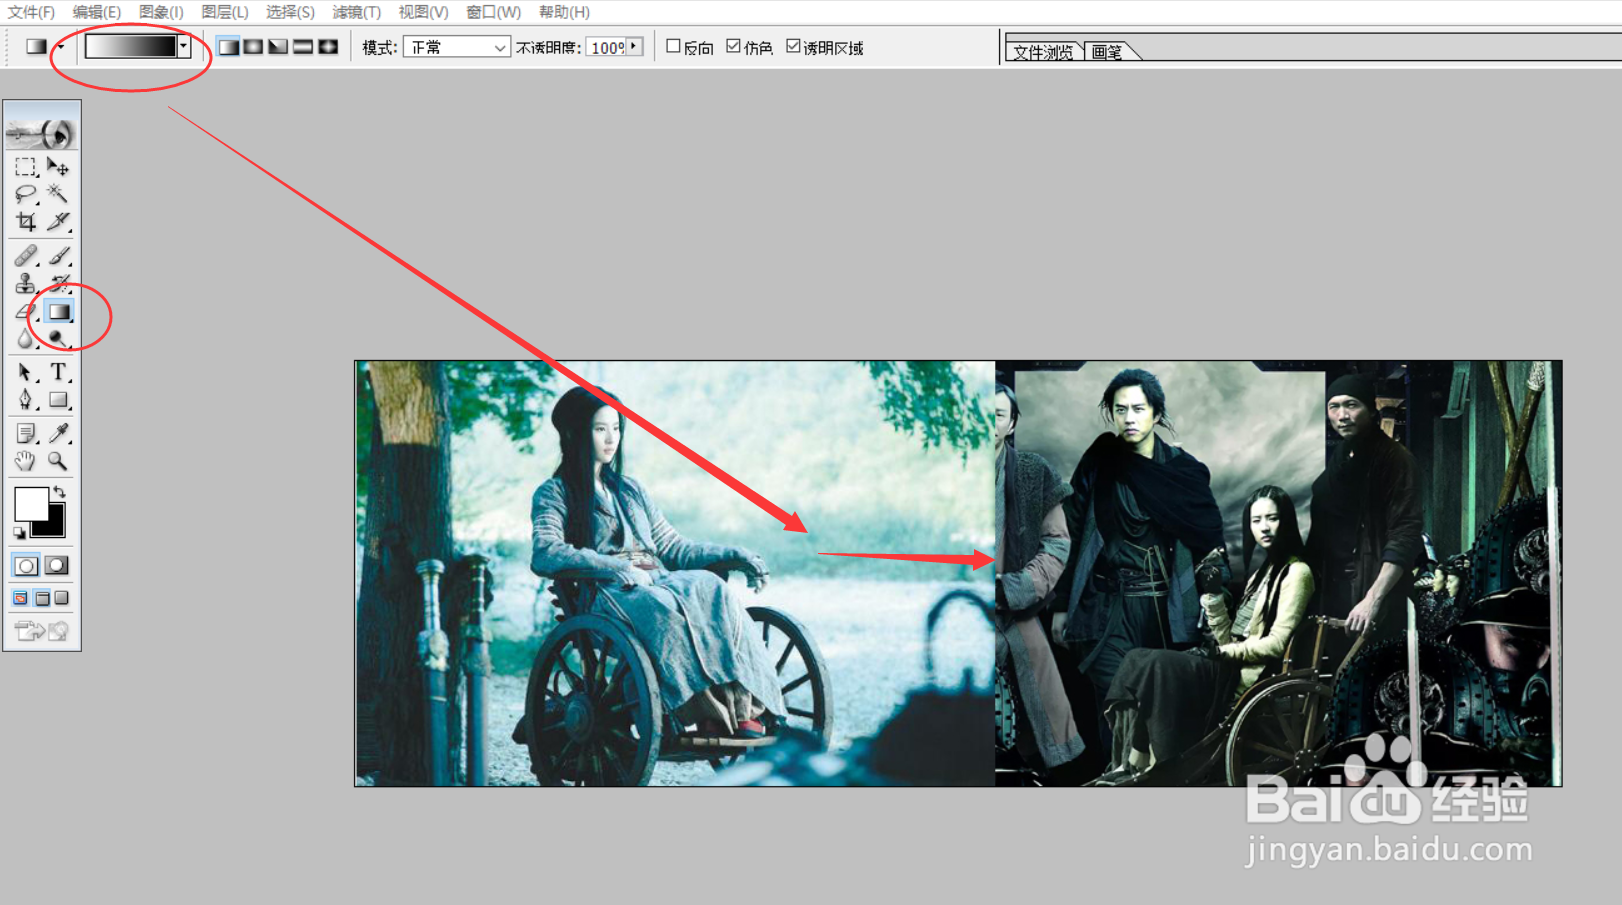Viewport: 1622px width, 905px height.
Task: Toggle the 仿色 dither checkbox
Action: (734, 46)
